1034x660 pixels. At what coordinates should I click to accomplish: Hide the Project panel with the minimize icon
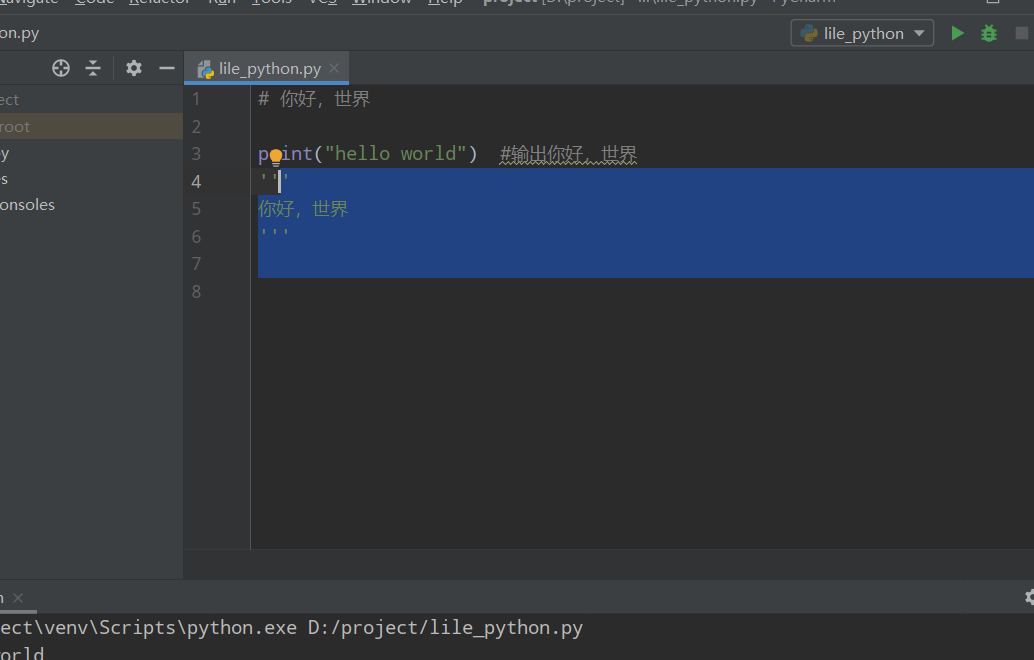point(166,68)
